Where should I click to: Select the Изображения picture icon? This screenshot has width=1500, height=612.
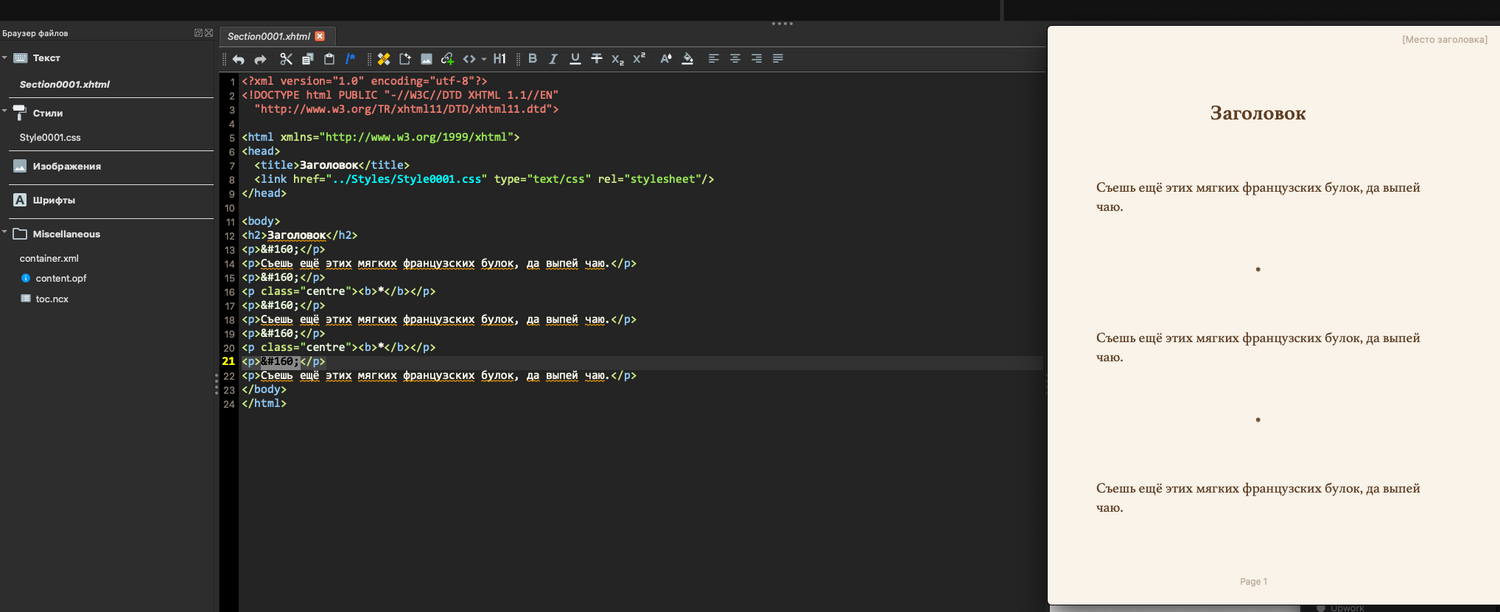pos(19,166)
